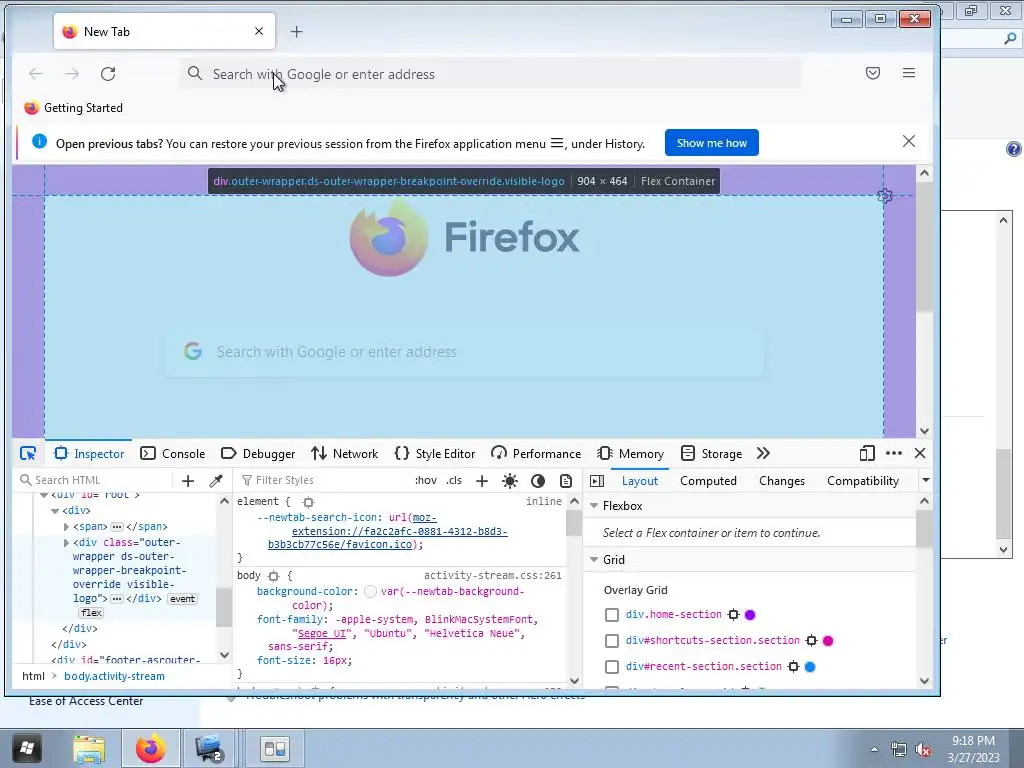
Task: Enable overlay for div#shortcuts-section.section
Action: click(x=611, y=641)
